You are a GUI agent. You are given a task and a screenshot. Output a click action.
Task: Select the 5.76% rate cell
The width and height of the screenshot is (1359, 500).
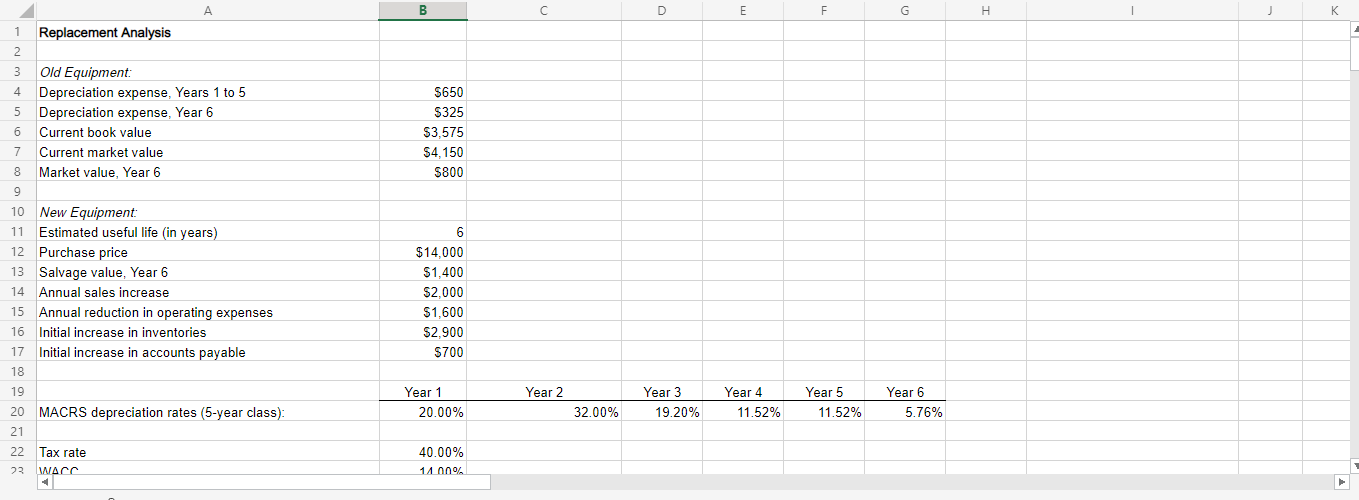point(904,412)
